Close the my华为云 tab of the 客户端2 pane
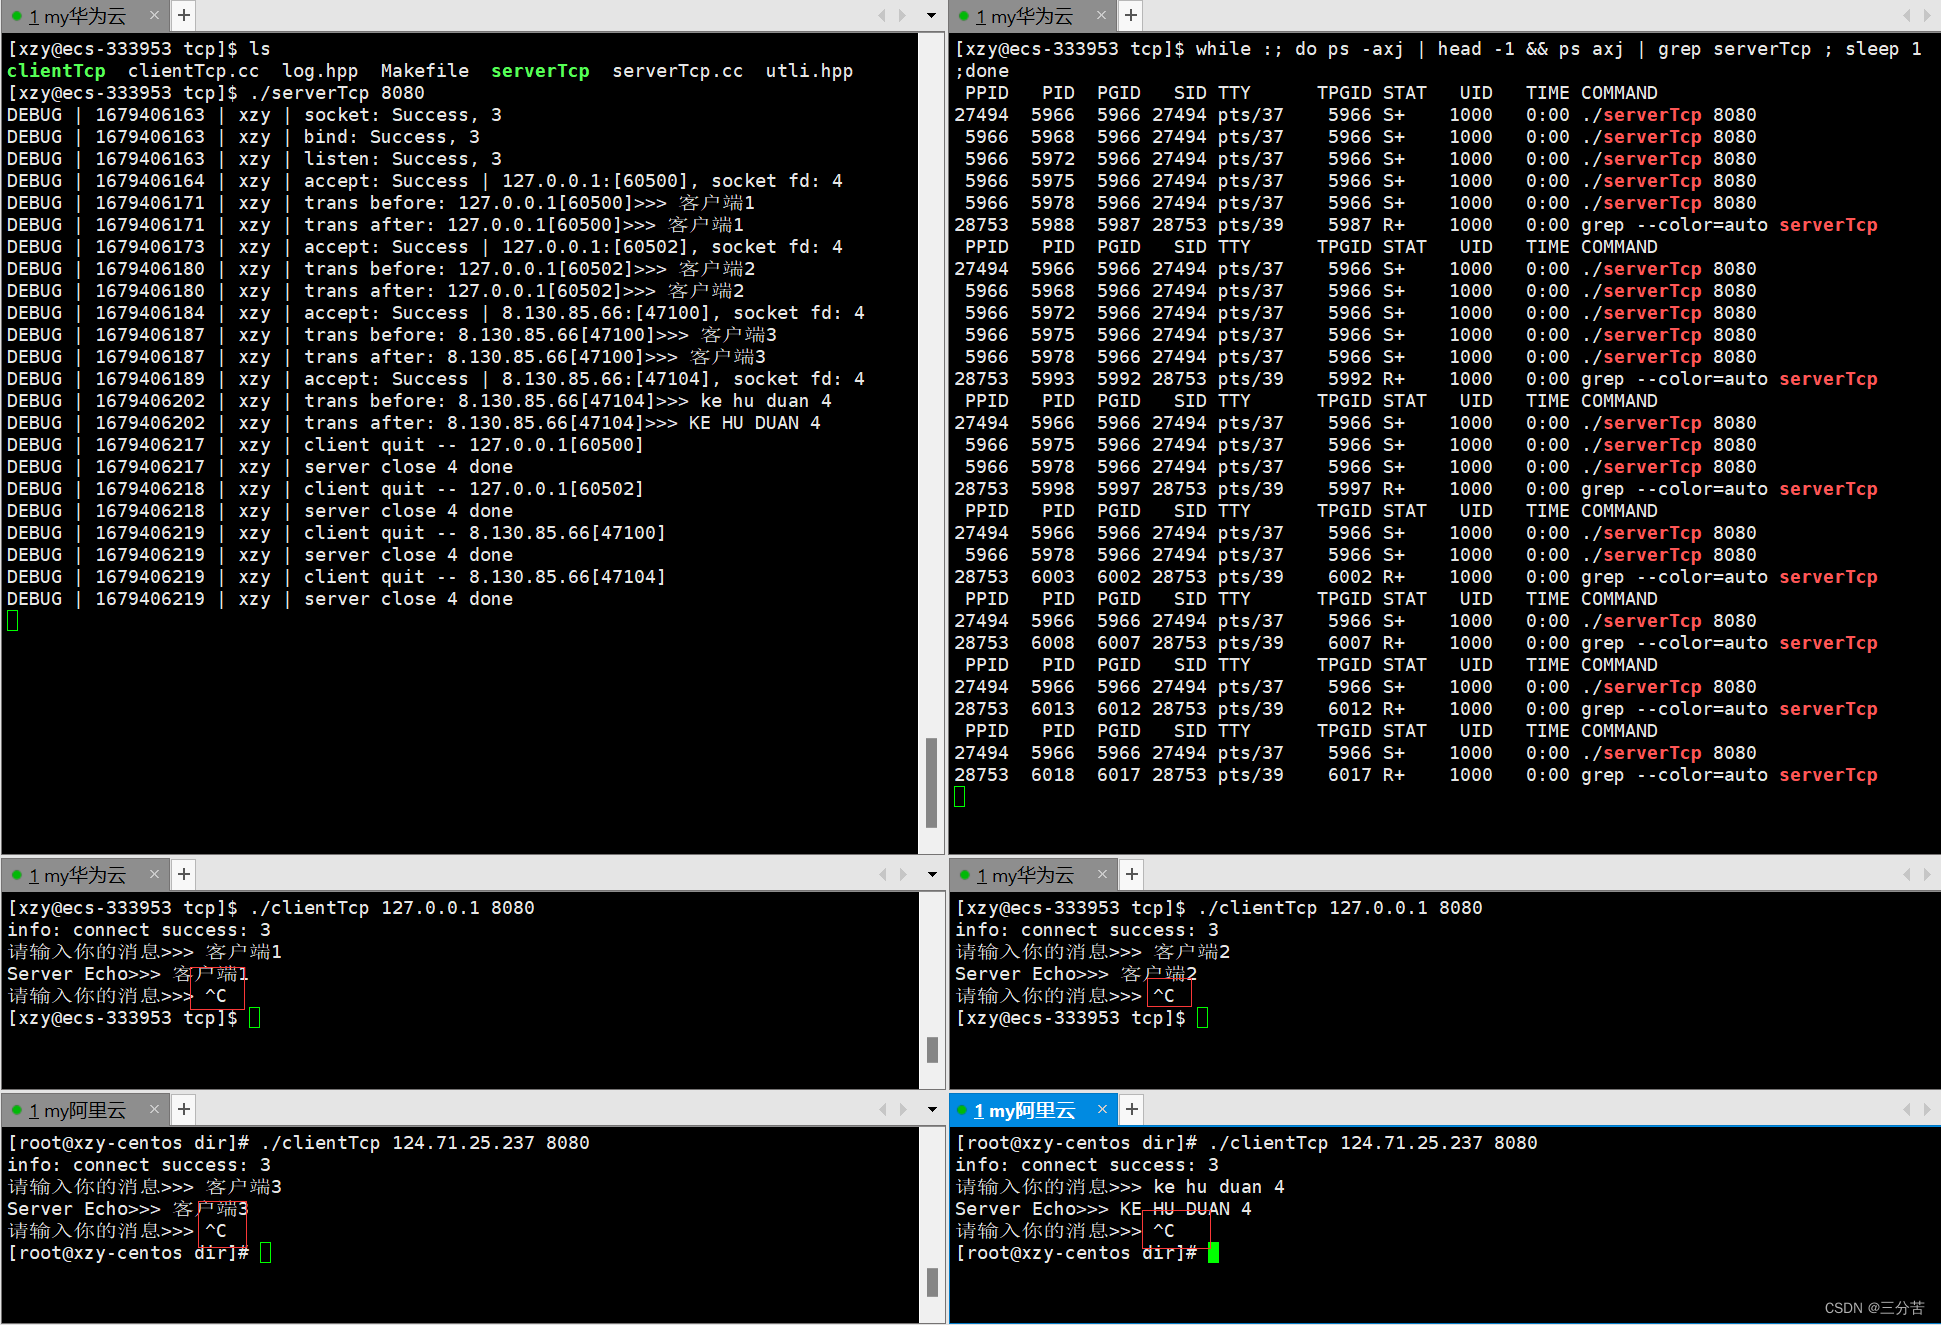 tap(1102, 874)
